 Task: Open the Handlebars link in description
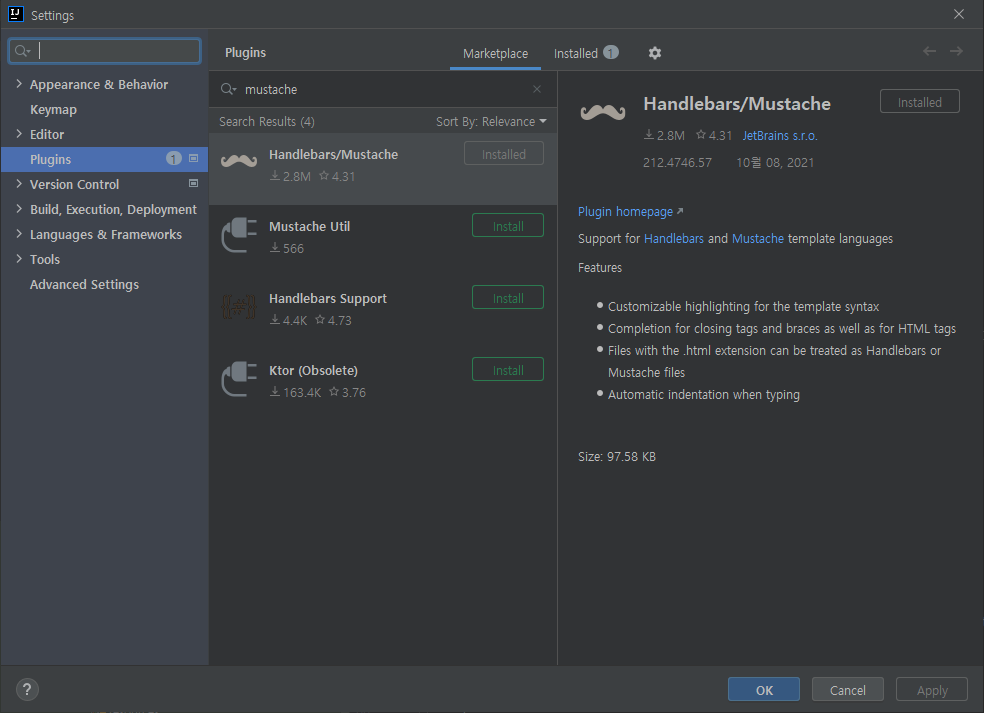(673, 239)
